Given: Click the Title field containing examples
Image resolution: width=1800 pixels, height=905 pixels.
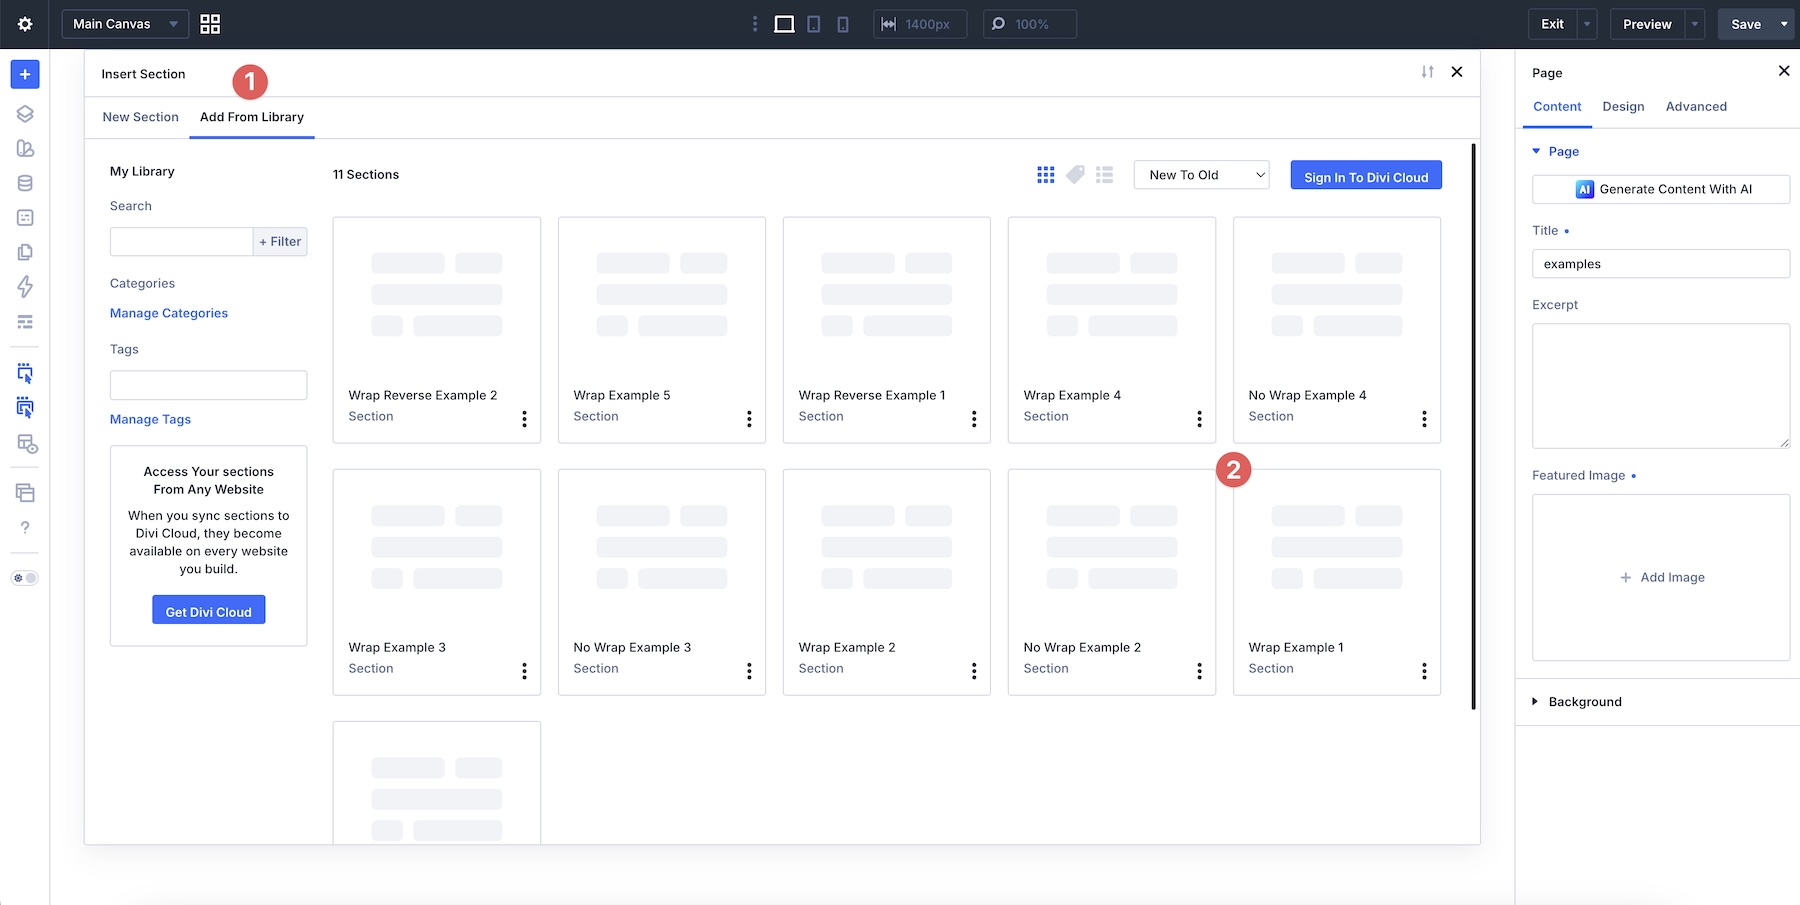Looking at the screenshot, I should coord(1661,264).
